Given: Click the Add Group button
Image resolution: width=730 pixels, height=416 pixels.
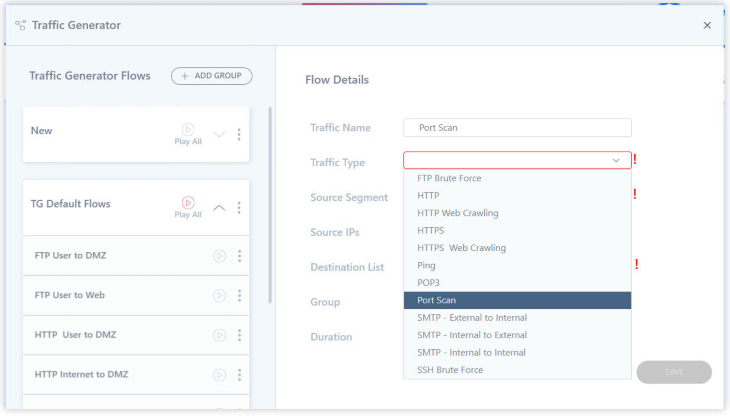Looking at the screenshot, I should [x=212, y=76].
